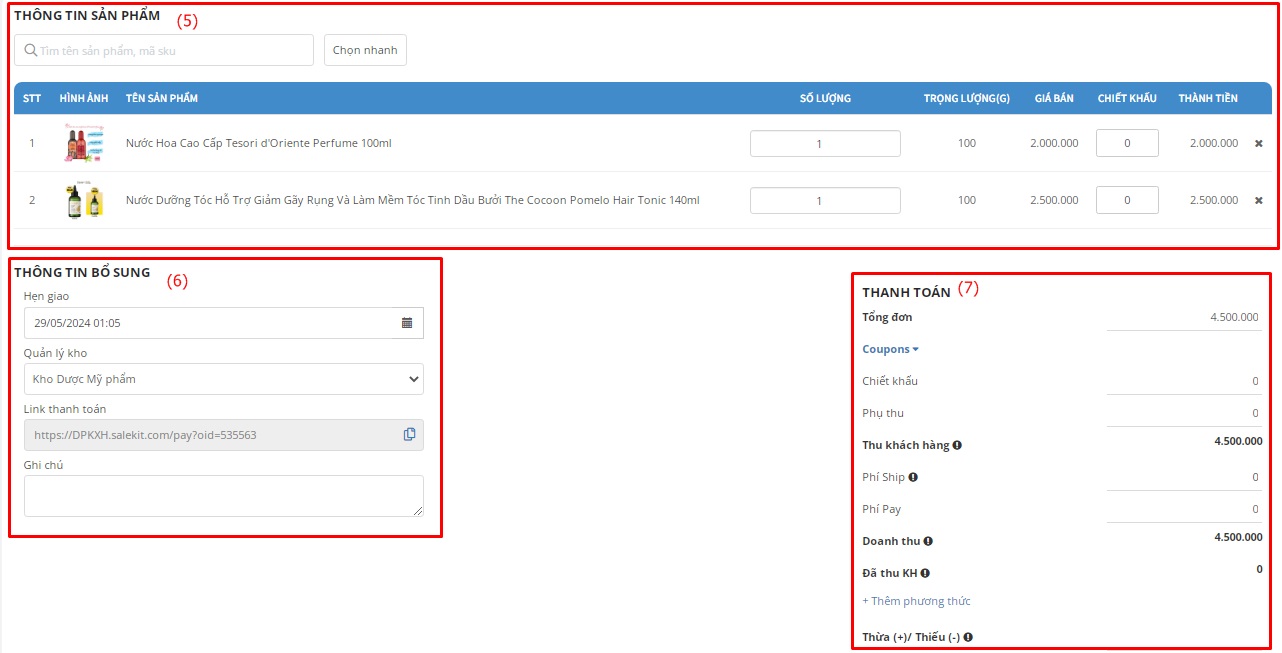The width and height of the screenshot is (1282, 653).
Task: Click info icon beside Phí Ship
Action: tap(913, 477)
